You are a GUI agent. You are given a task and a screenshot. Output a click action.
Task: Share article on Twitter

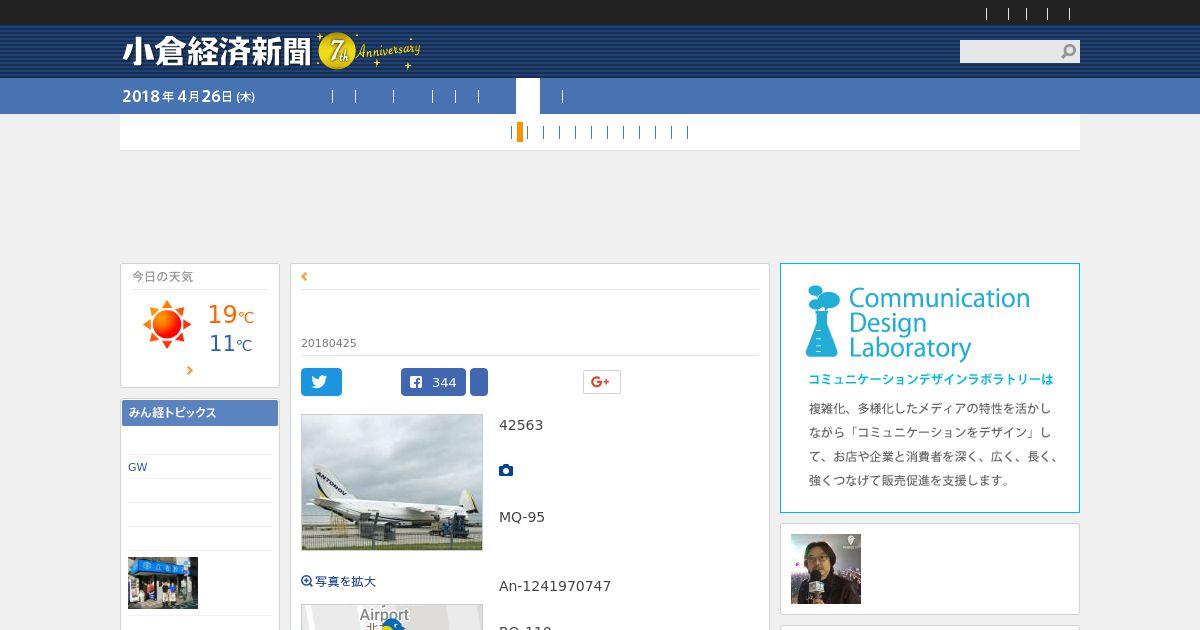point(321,382)
